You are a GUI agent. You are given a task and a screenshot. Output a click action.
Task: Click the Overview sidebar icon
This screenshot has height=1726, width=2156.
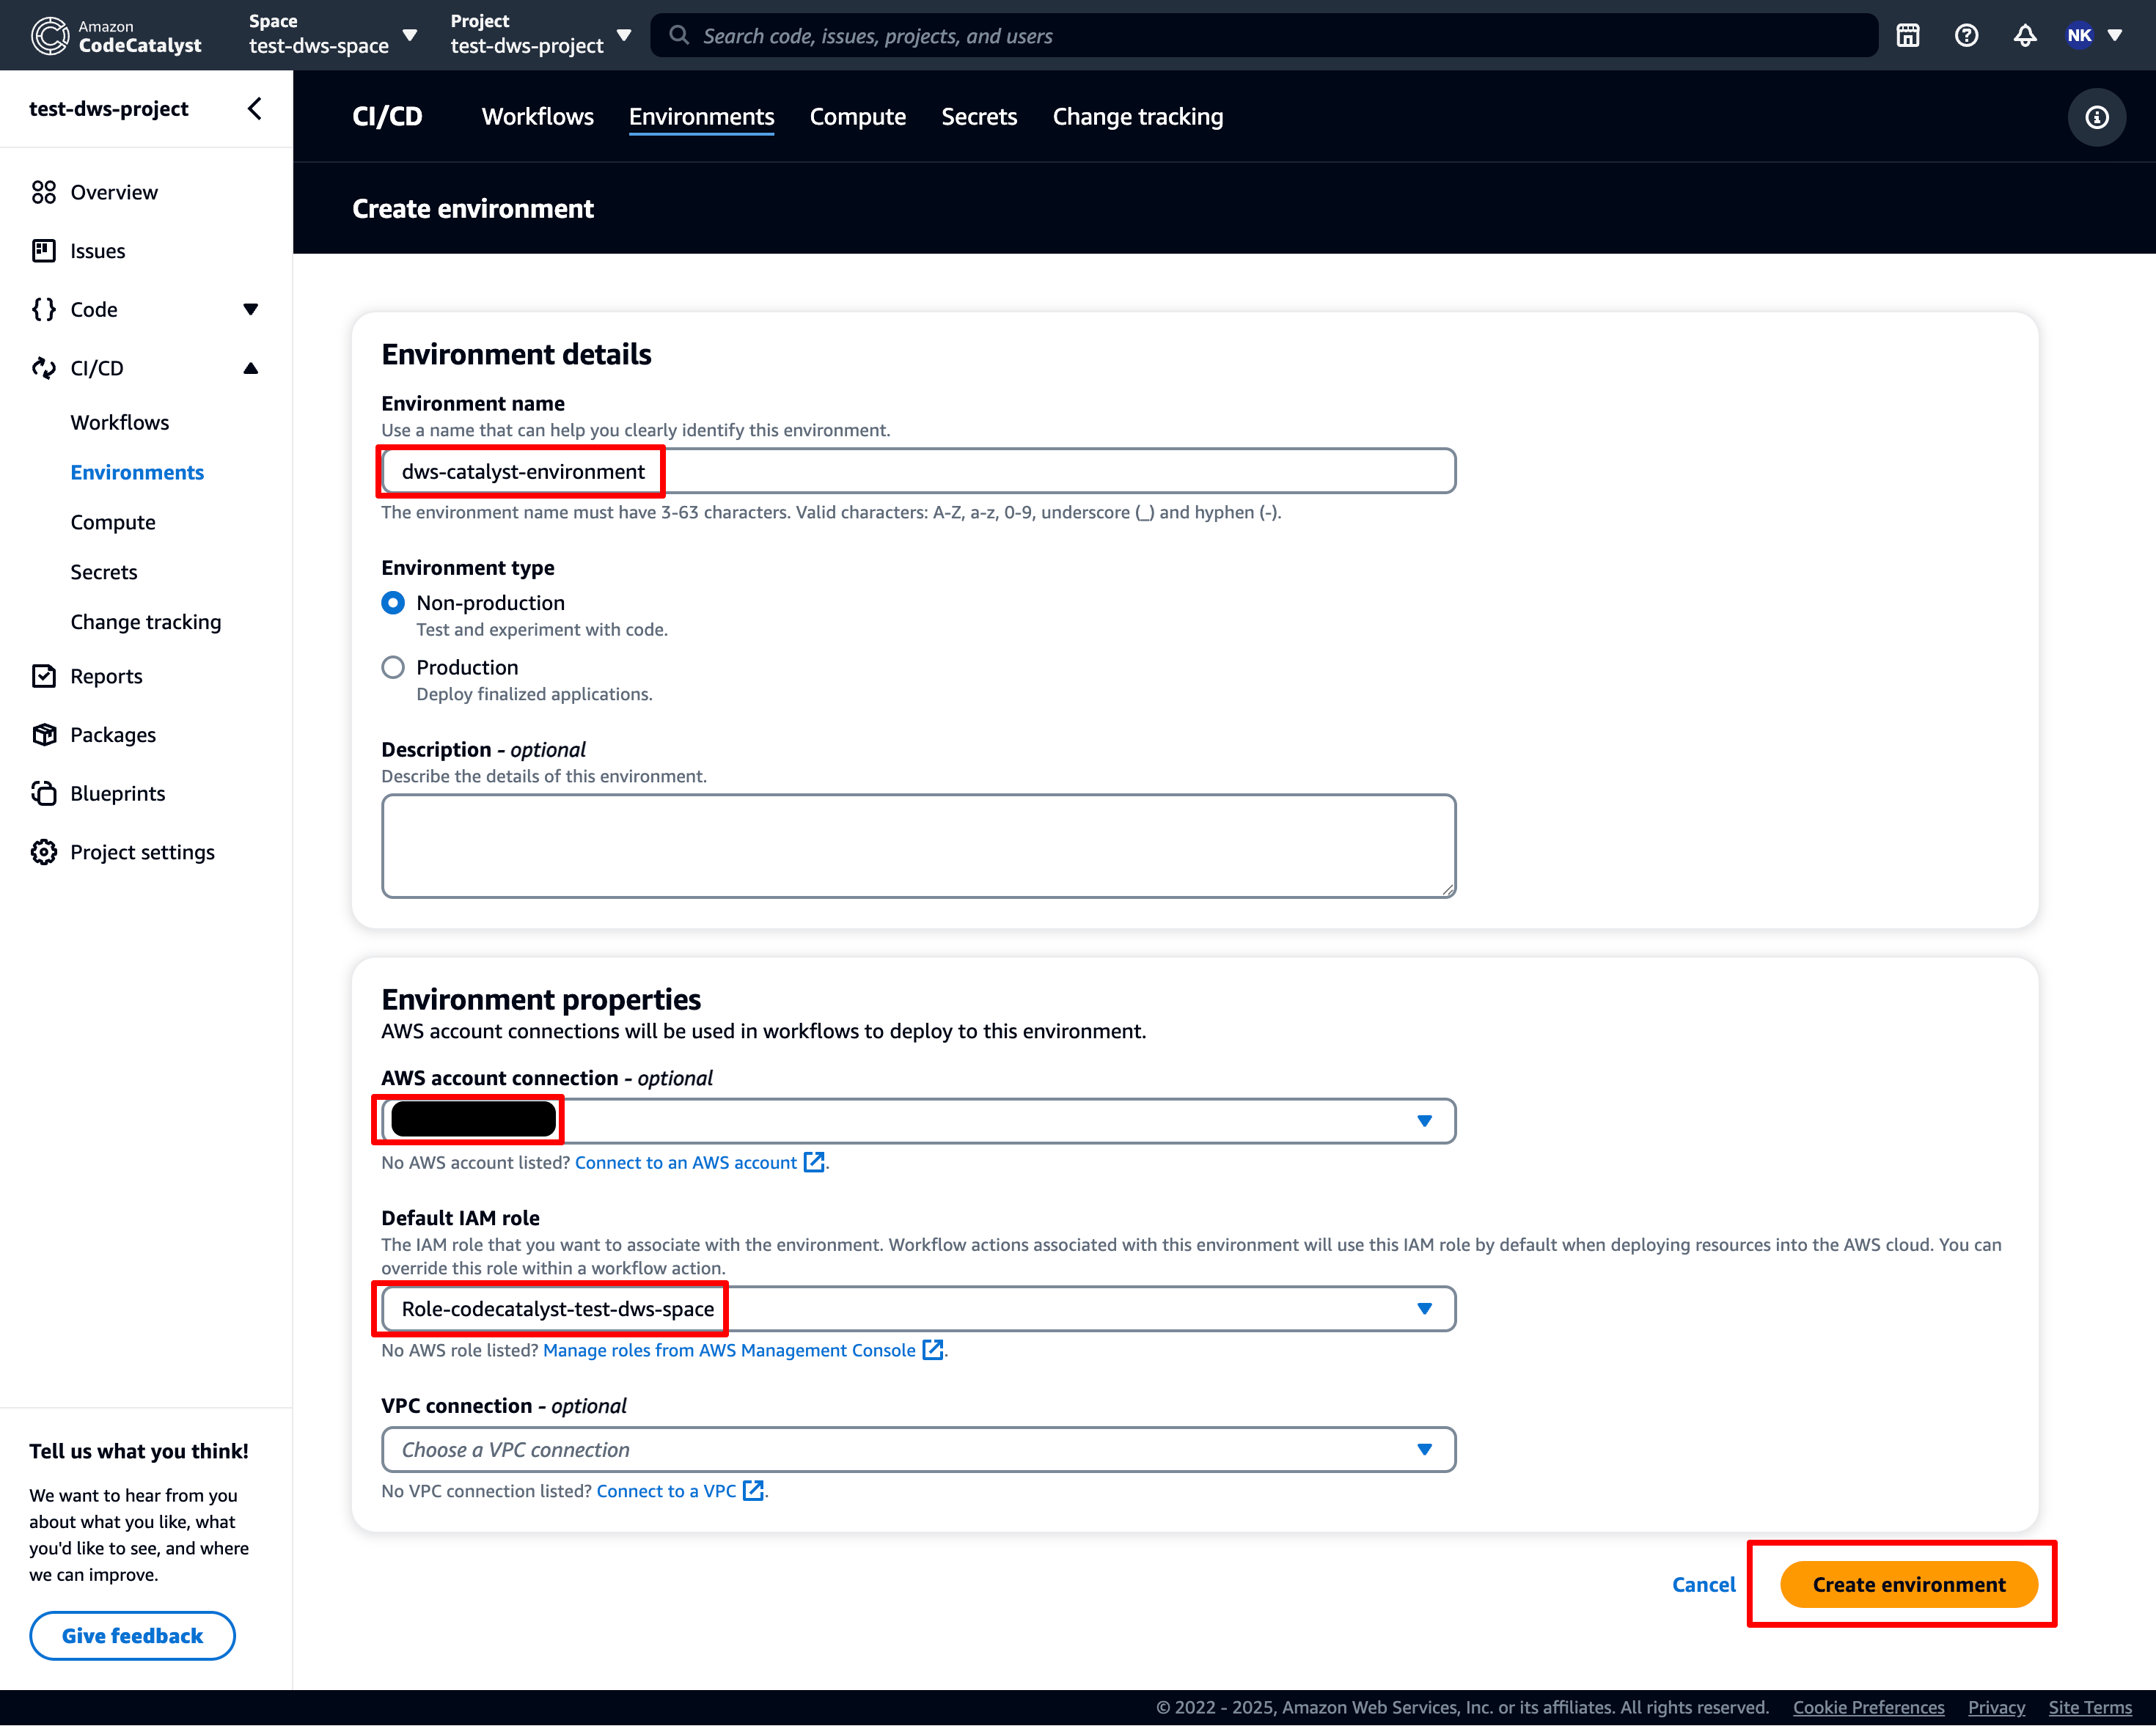[x=44, y=192]
